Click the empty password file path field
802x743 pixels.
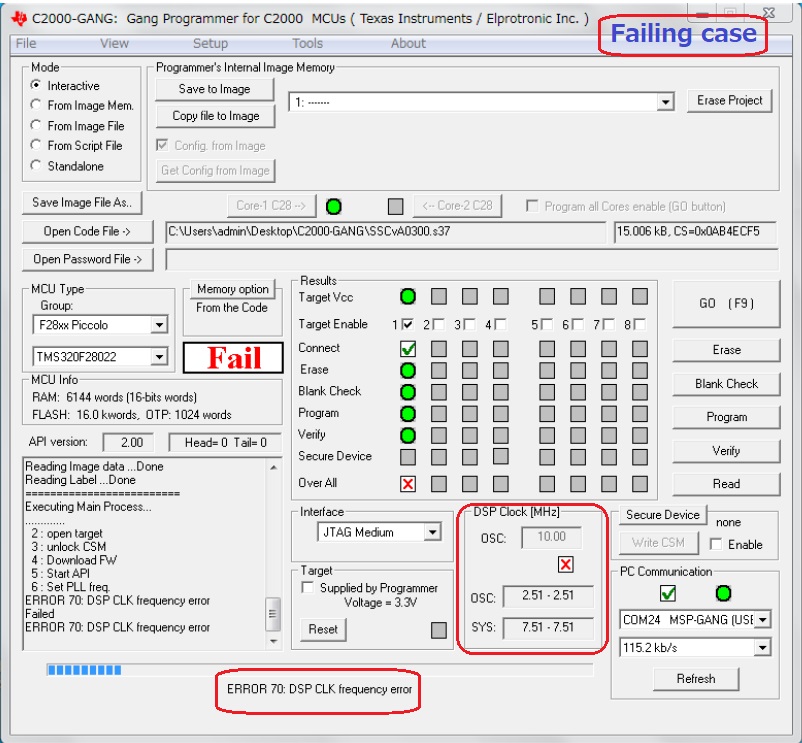(472, 259)
